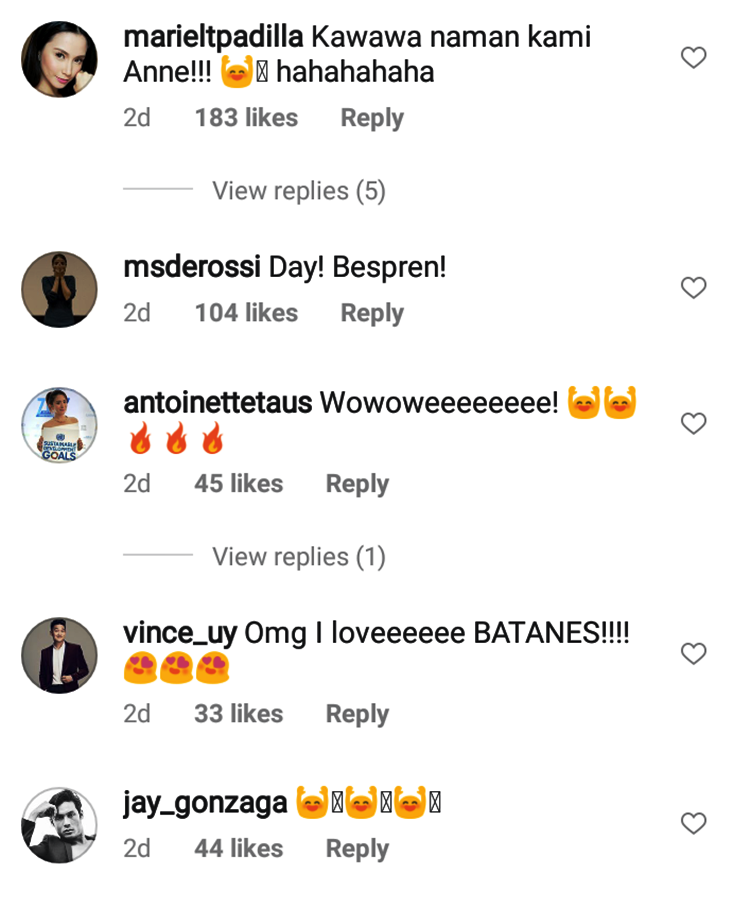Screen dimensions: 750x909
Task: Expand the 5 replies under marieltpadilla's comment
Action: pos(298,191)
